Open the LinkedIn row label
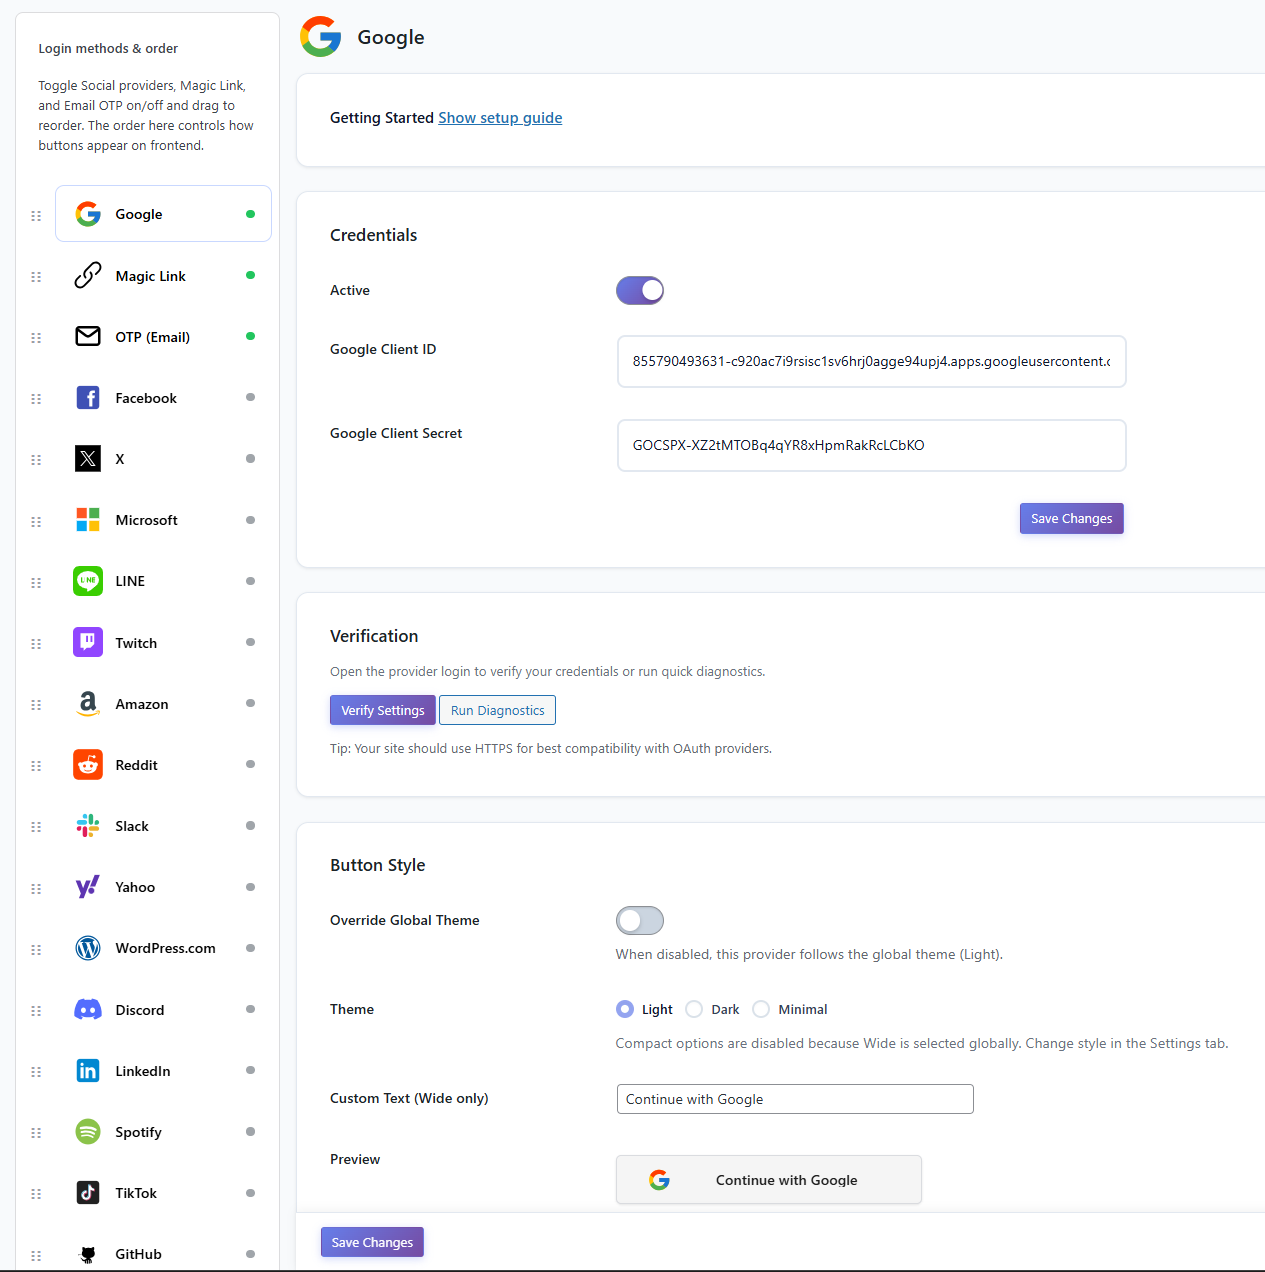Image resolution: width=1265 pixels, height=1272 pixels. point(143,1071)
